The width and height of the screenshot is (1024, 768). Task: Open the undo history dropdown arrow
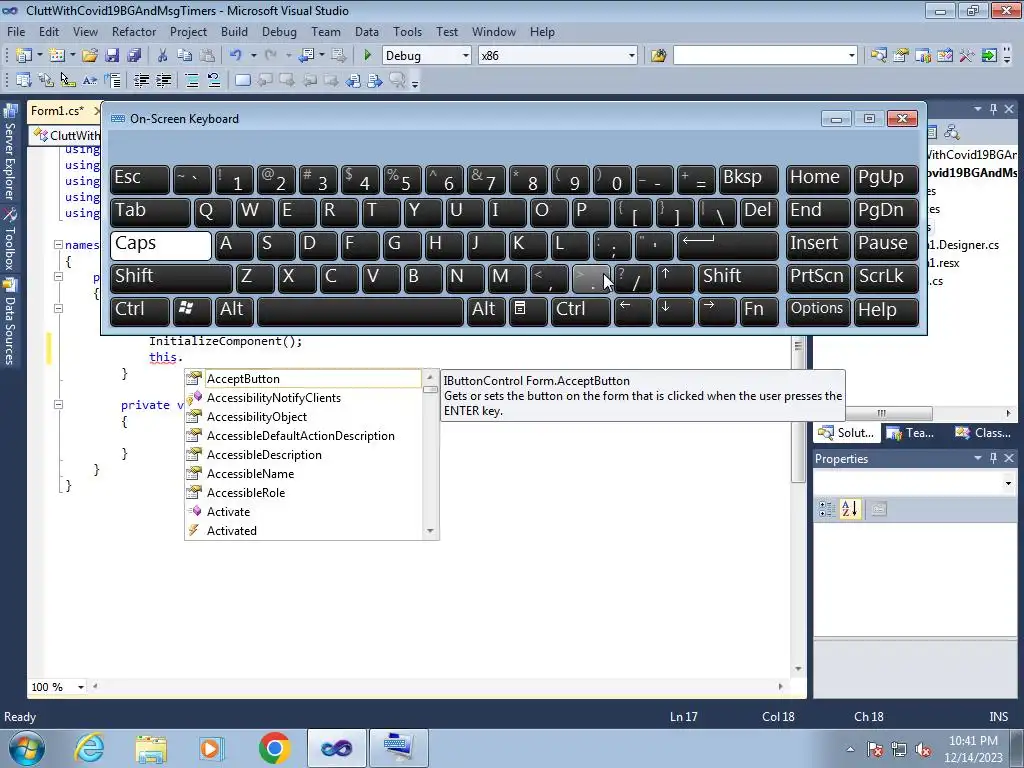pyautogui.click(x=253, y=56)
